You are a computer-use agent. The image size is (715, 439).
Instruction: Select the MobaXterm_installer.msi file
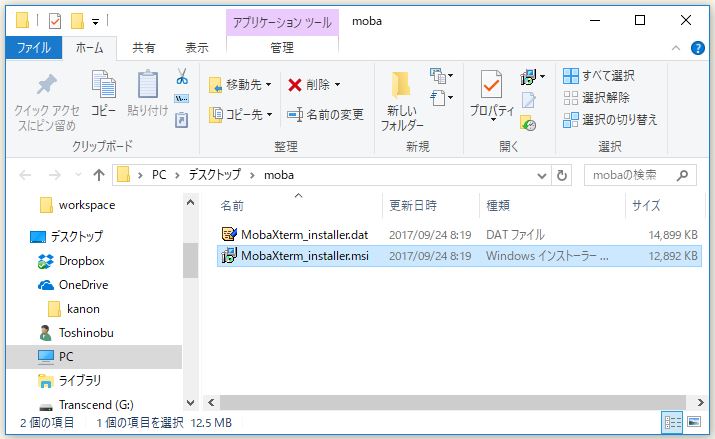(x=459, y=256)
